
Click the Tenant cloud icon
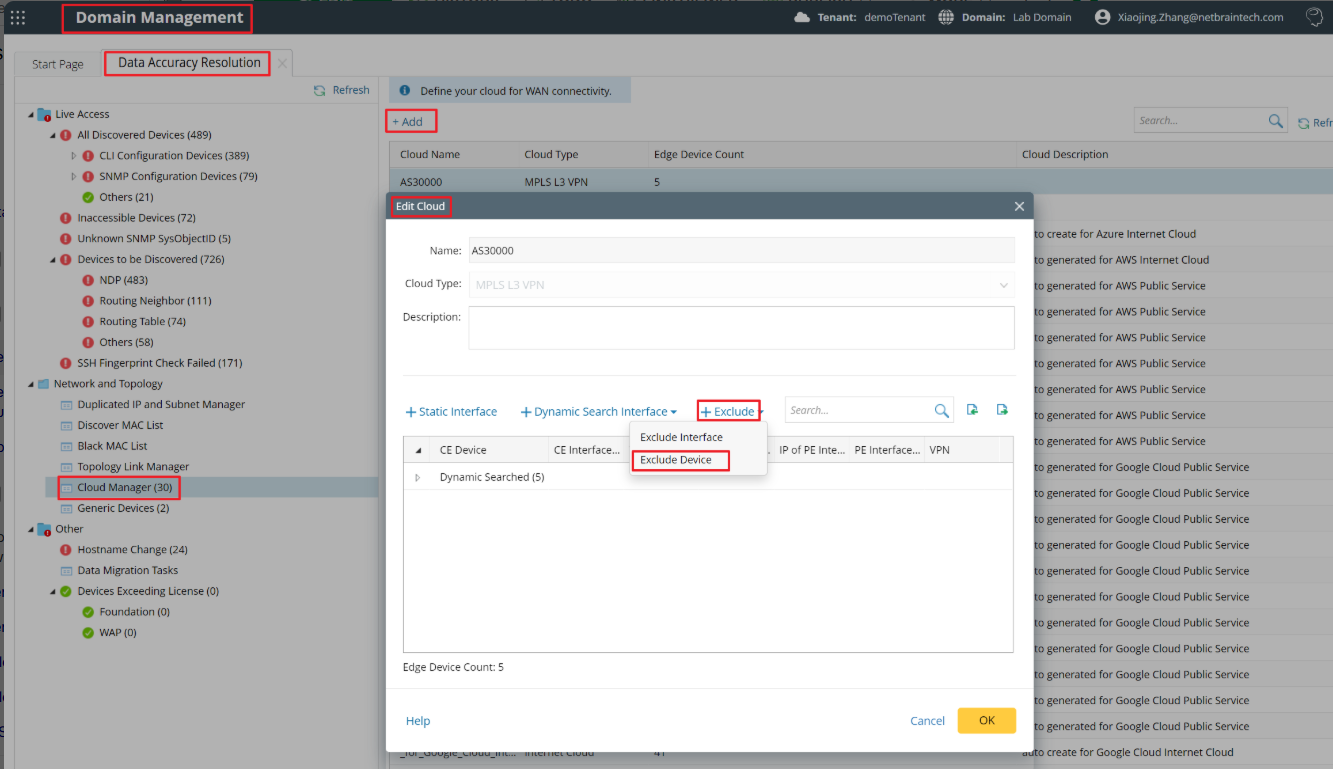801,17
